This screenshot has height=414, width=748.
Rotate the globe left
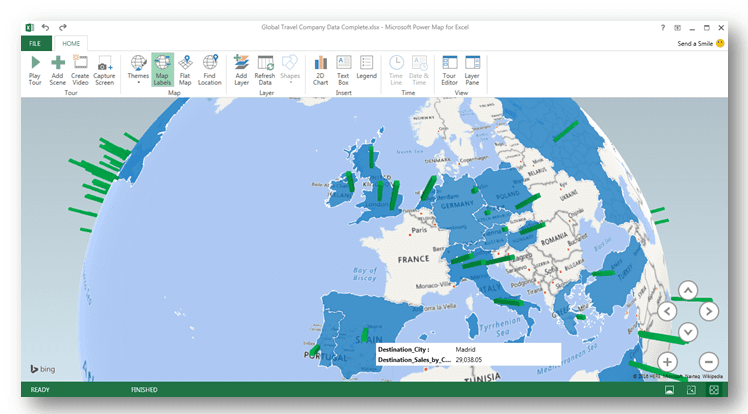pos(667,311)
